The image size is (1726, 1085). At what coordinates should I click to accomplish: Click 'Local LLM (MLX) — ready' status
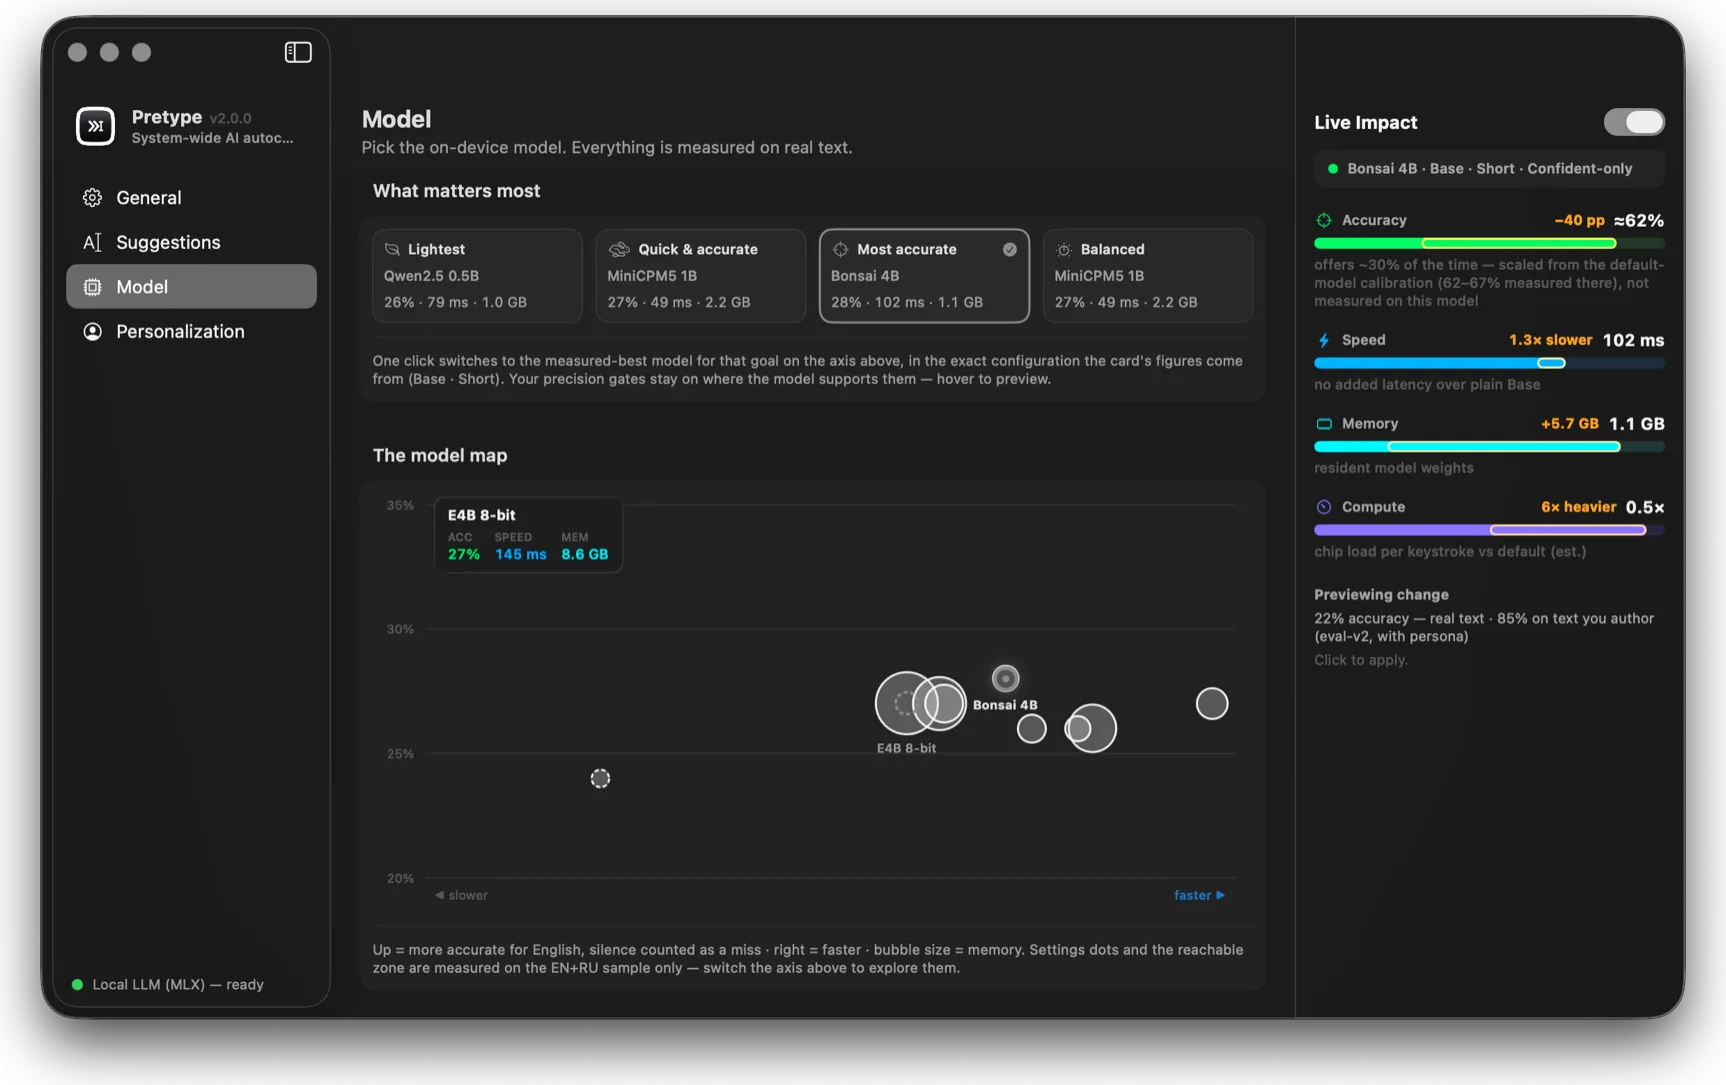[x=178, y=985]
